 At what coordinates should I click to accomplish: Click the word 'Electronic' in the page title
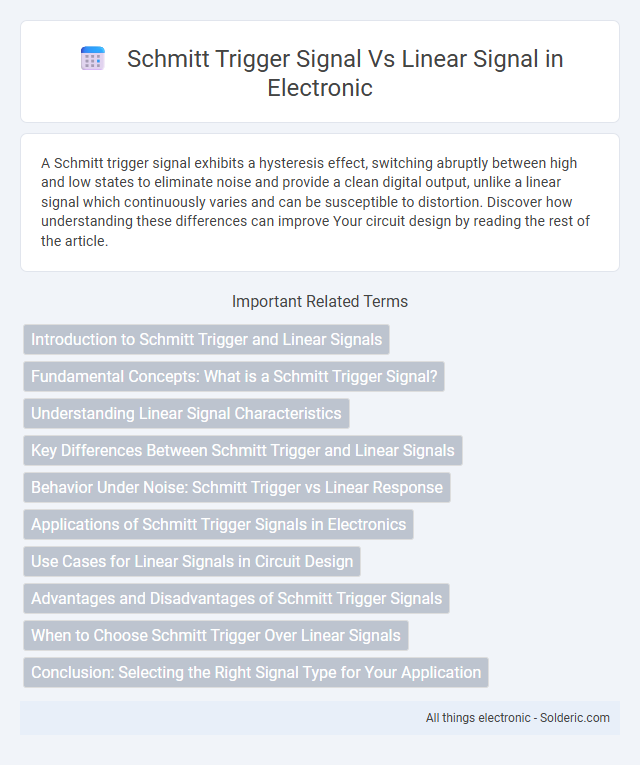pos(320,88)
